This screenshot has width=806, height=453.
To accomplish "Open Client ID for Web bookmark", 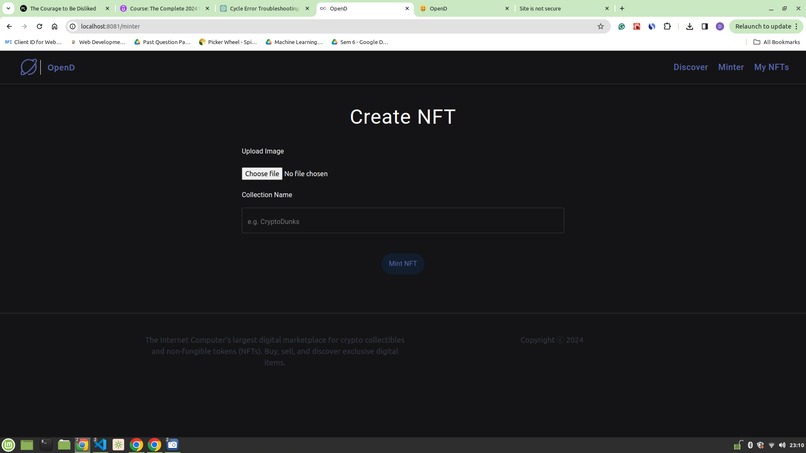I will pyautogui.click(x=33, y=42).
